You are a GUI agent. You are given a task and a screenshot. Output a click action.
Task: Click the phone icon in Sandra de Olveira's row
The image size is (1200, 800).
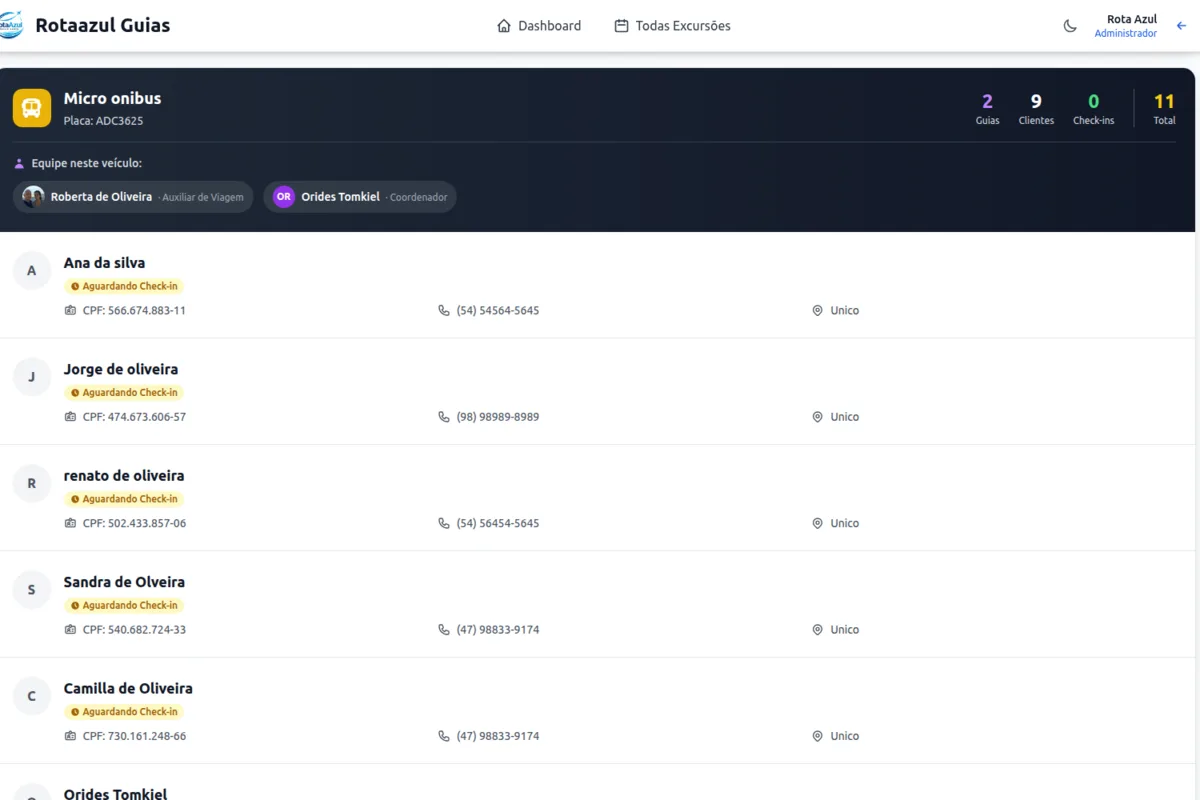pyautogui.click(x=444, y=630)
